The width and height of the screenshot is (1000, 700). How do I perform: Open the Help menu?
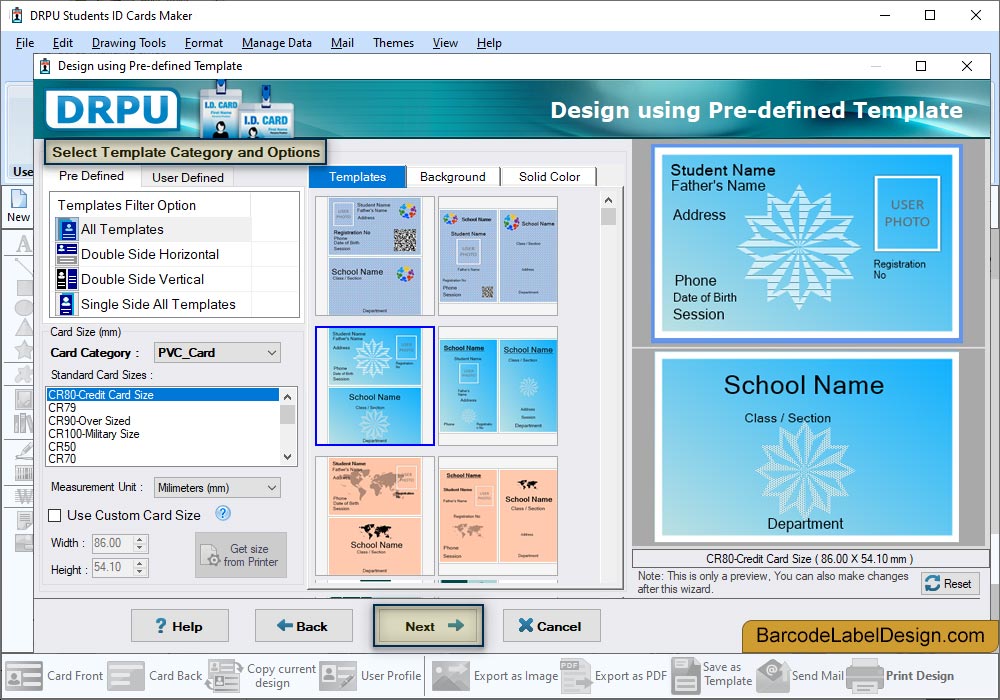click(489, 43)
